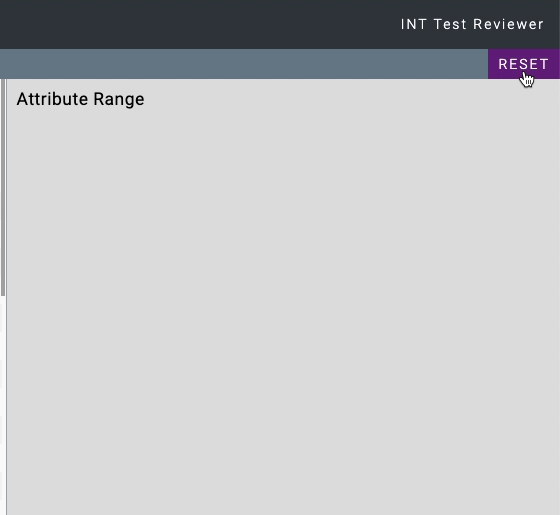Viewport: 560px width, 515px height.
Task: Open the INT Test Reviewer account menu
Action: click(x=472, y=24)
